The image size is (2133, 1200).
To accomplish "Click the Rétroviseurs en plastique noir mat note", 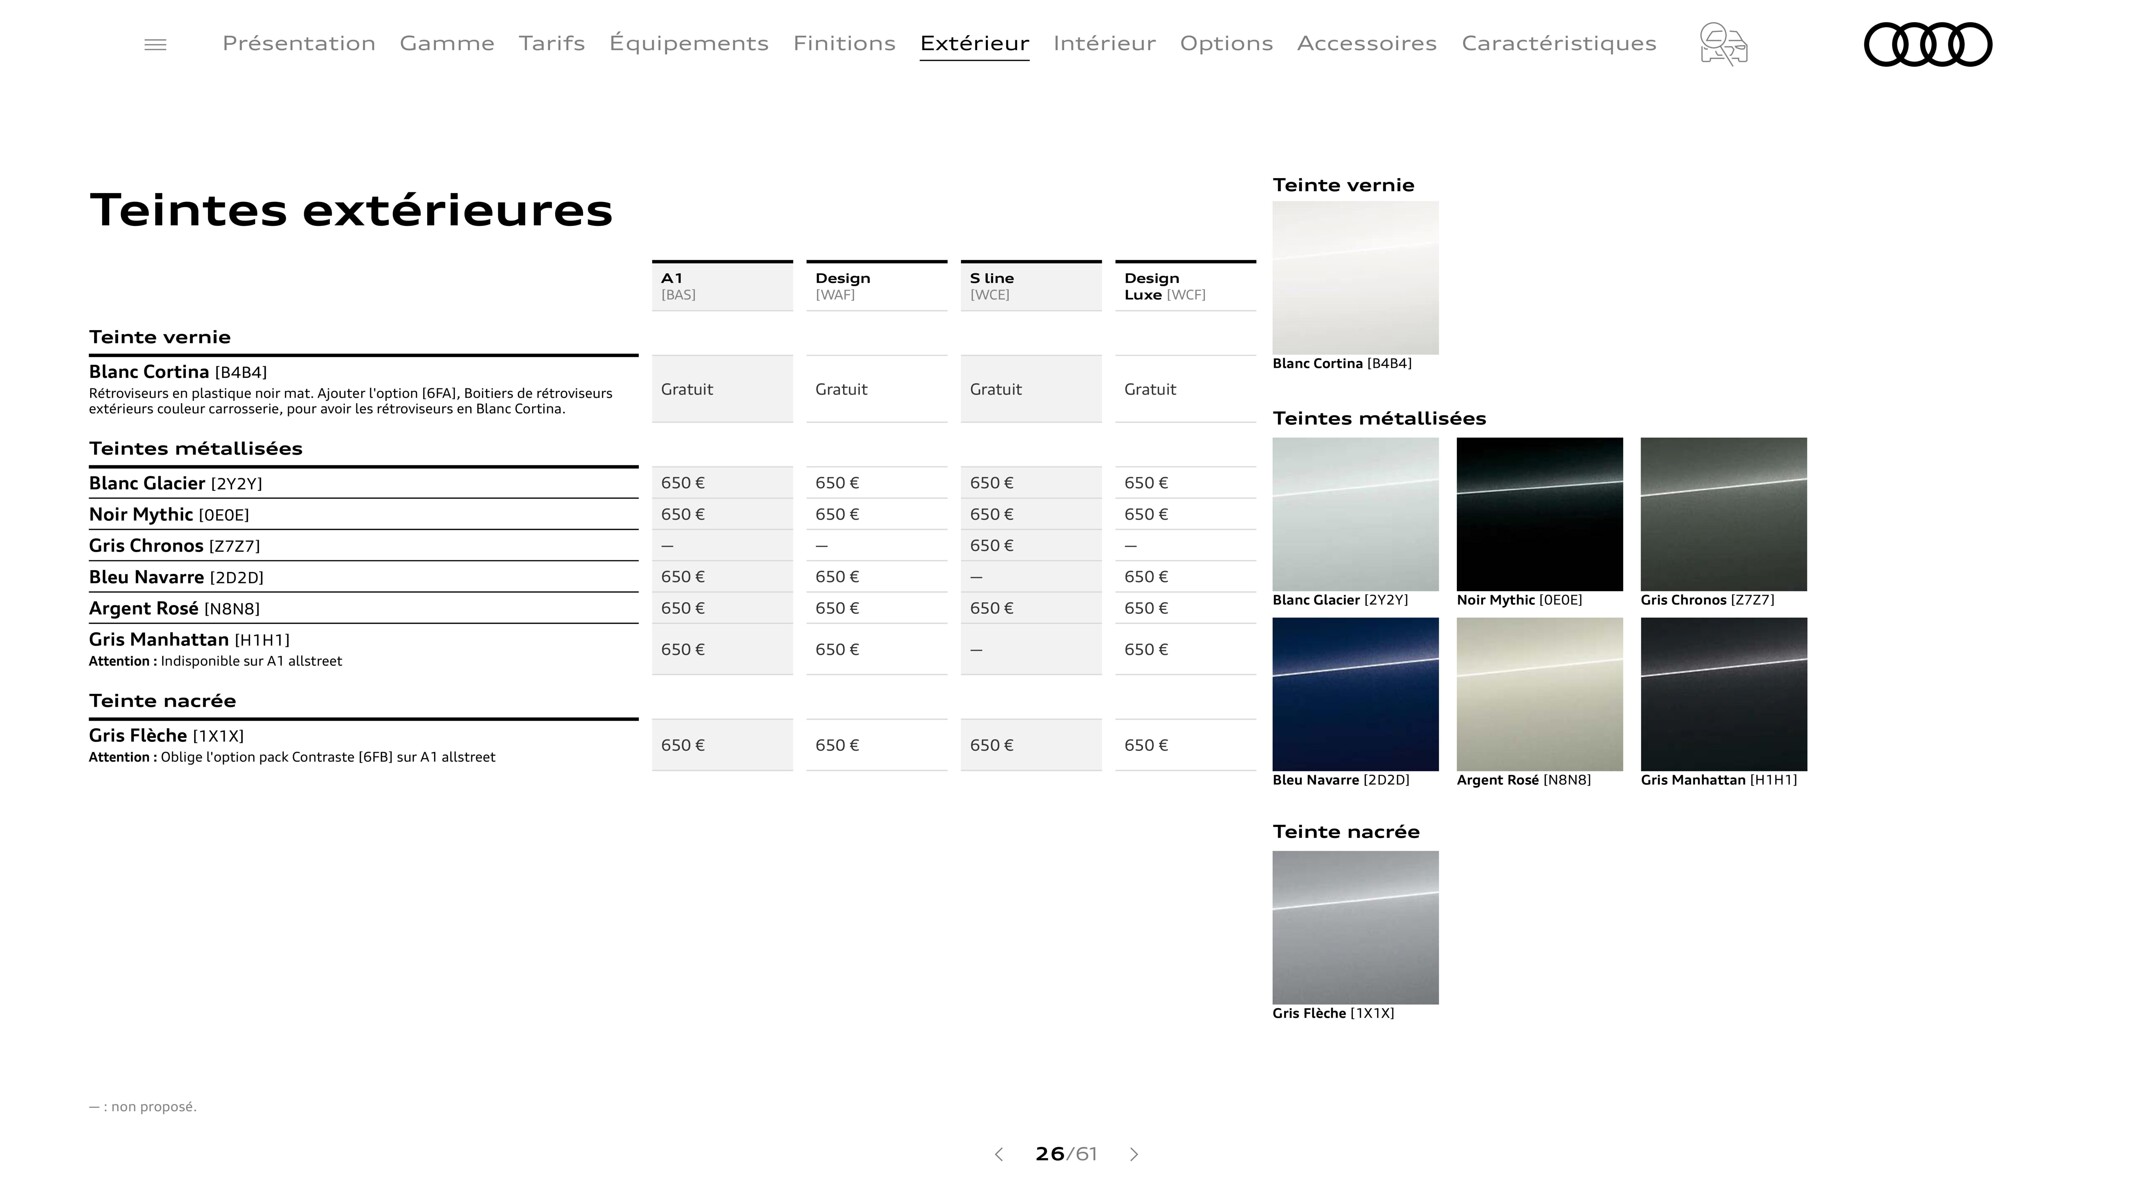I will (351, 401).
